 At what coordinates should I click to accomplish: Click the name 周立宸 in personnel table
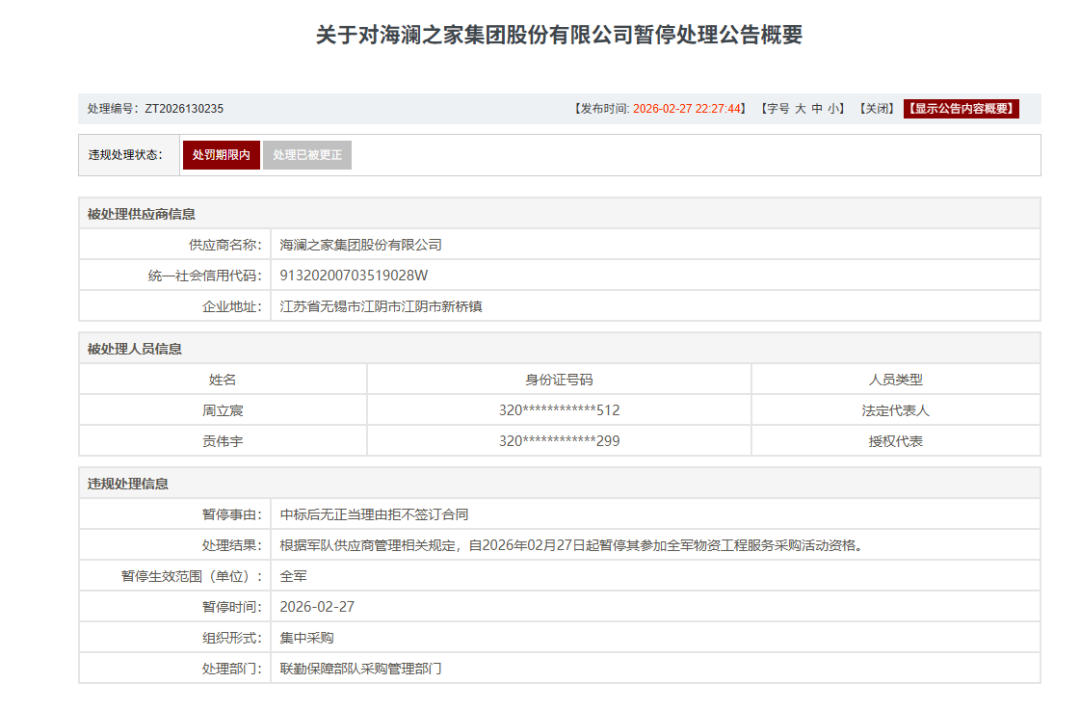point(222,411)
